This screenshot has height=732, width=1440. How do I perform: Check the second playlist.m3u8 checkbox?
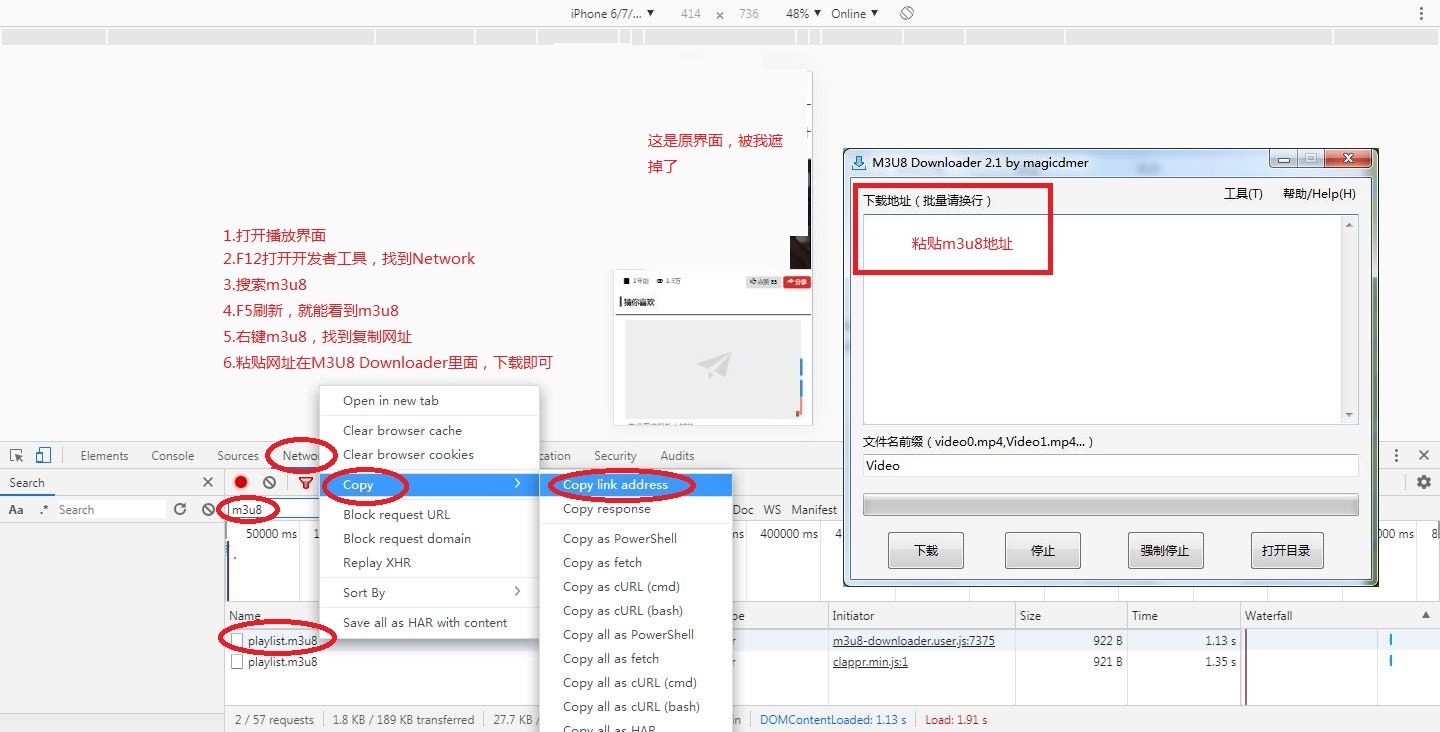point(236,661)
